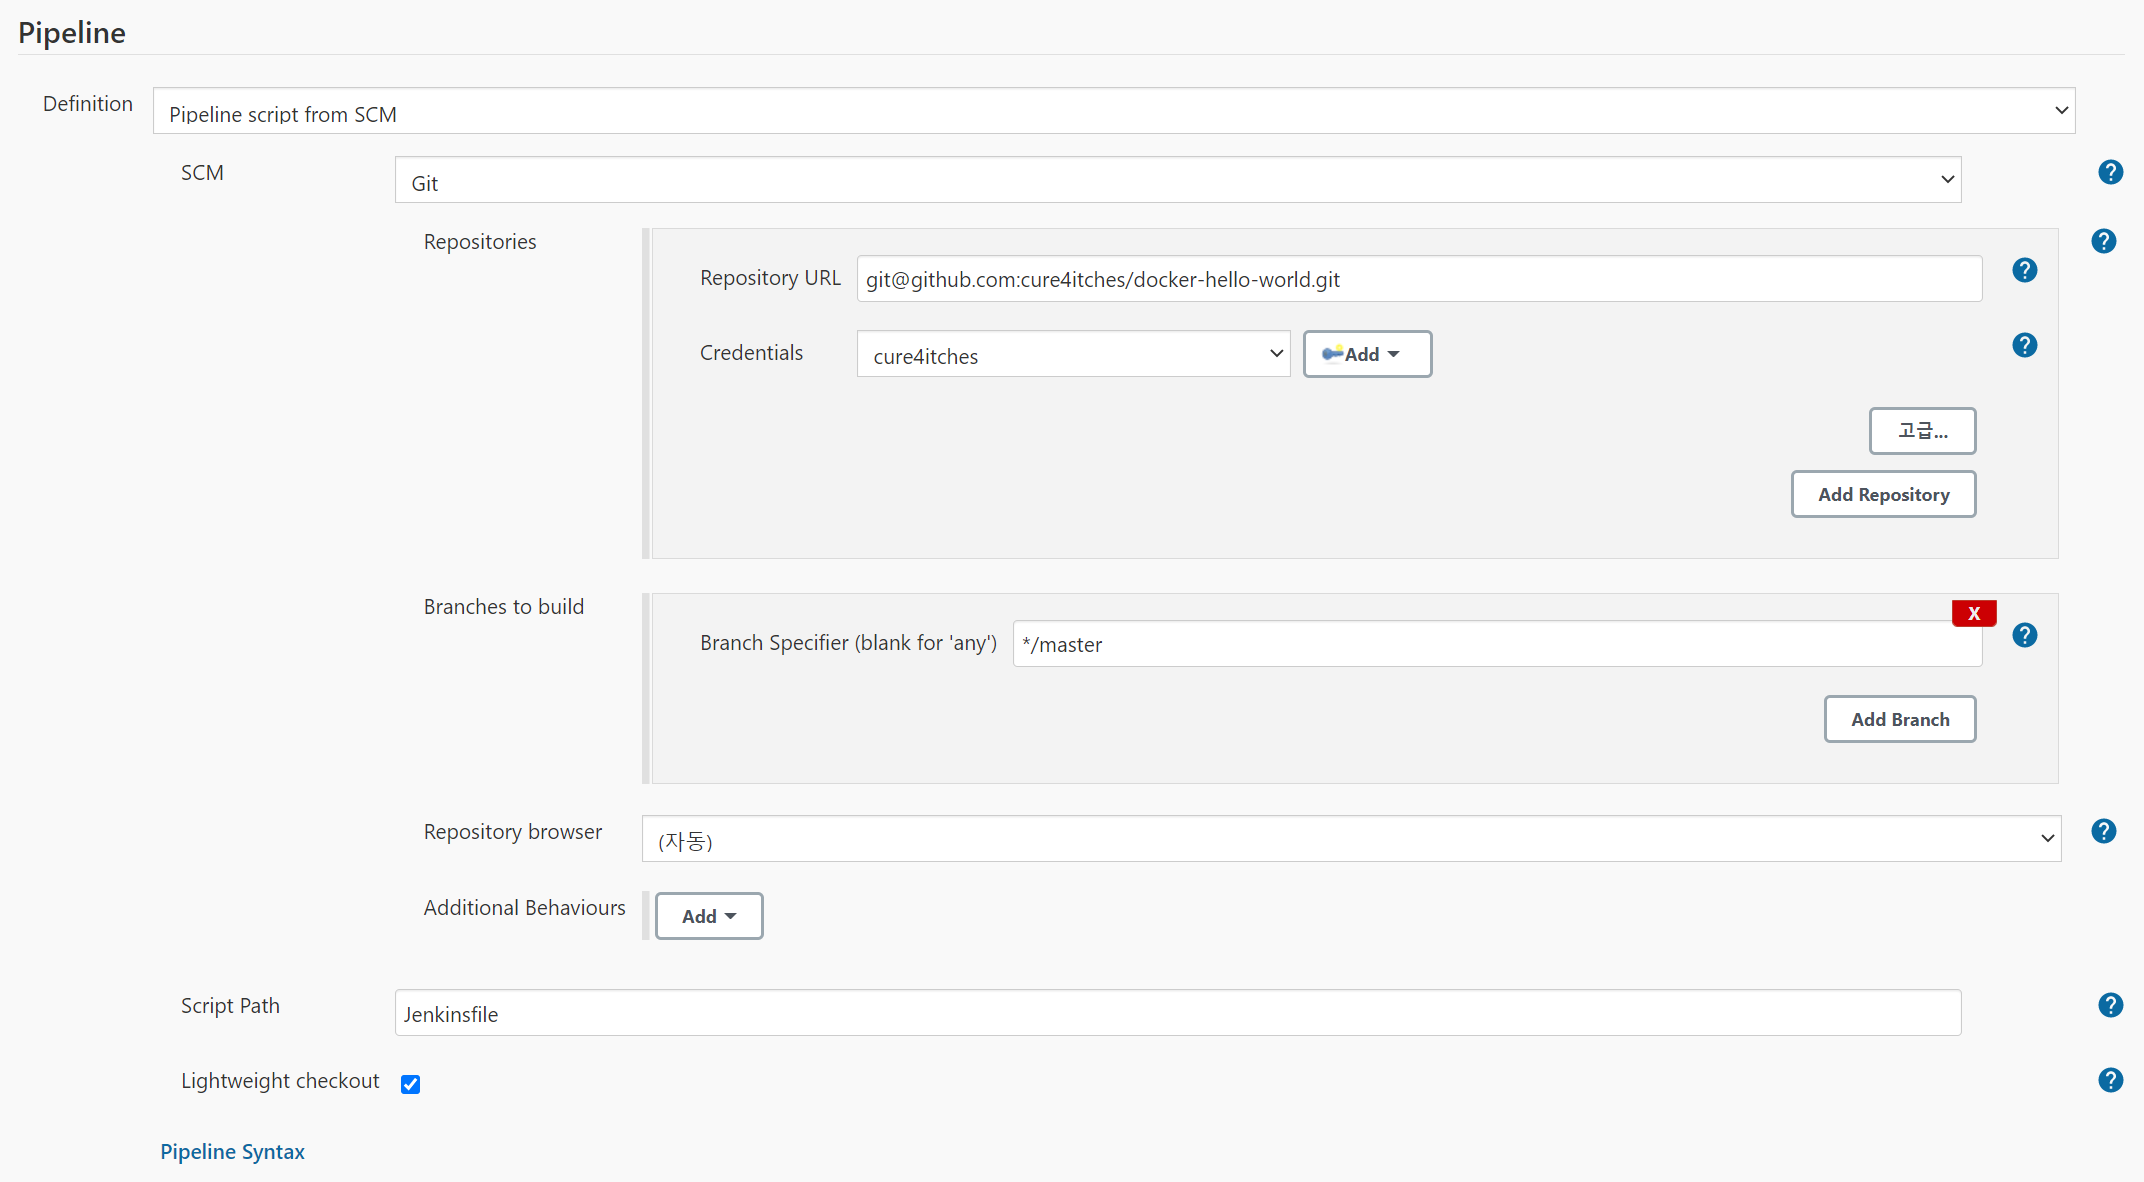Click help icon next to SCM dropdown

pos(2110,172)
